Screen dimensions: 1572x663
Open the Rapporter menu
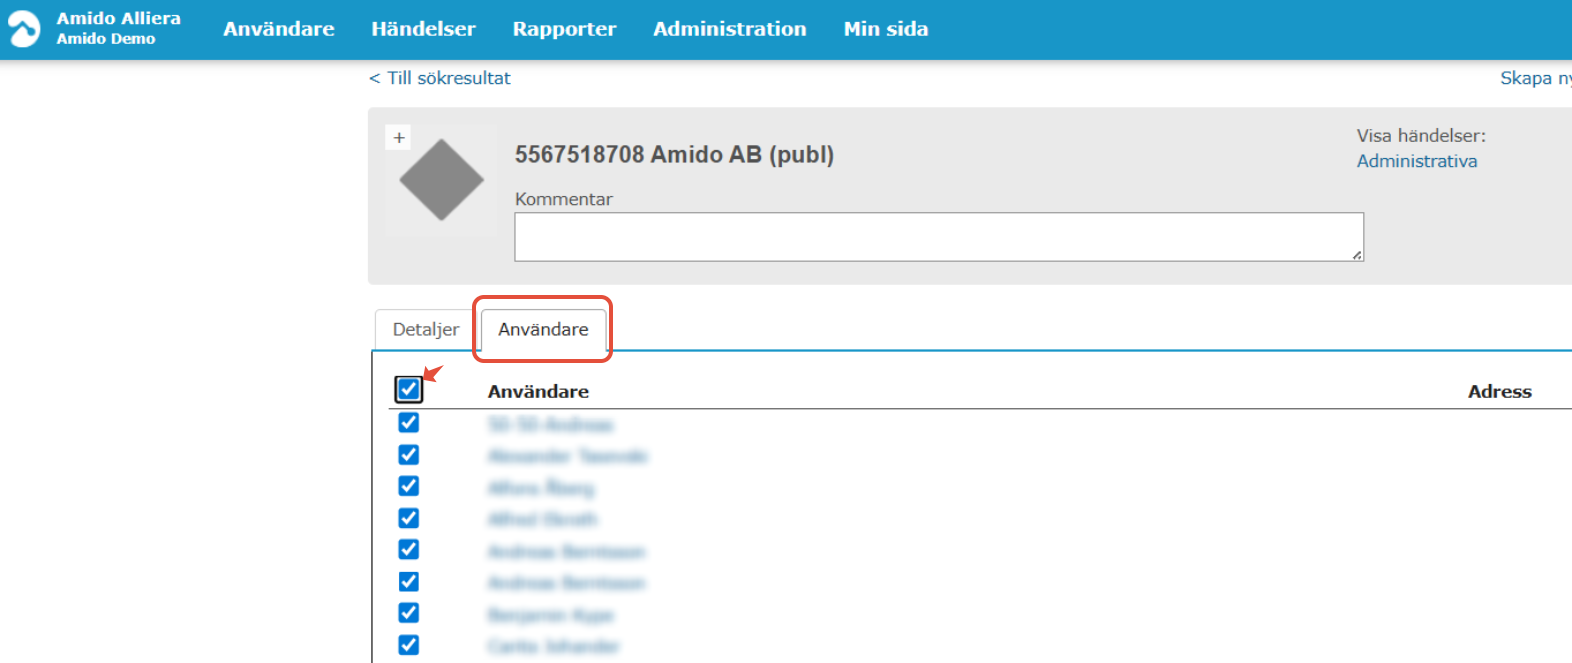coord(564,29)
